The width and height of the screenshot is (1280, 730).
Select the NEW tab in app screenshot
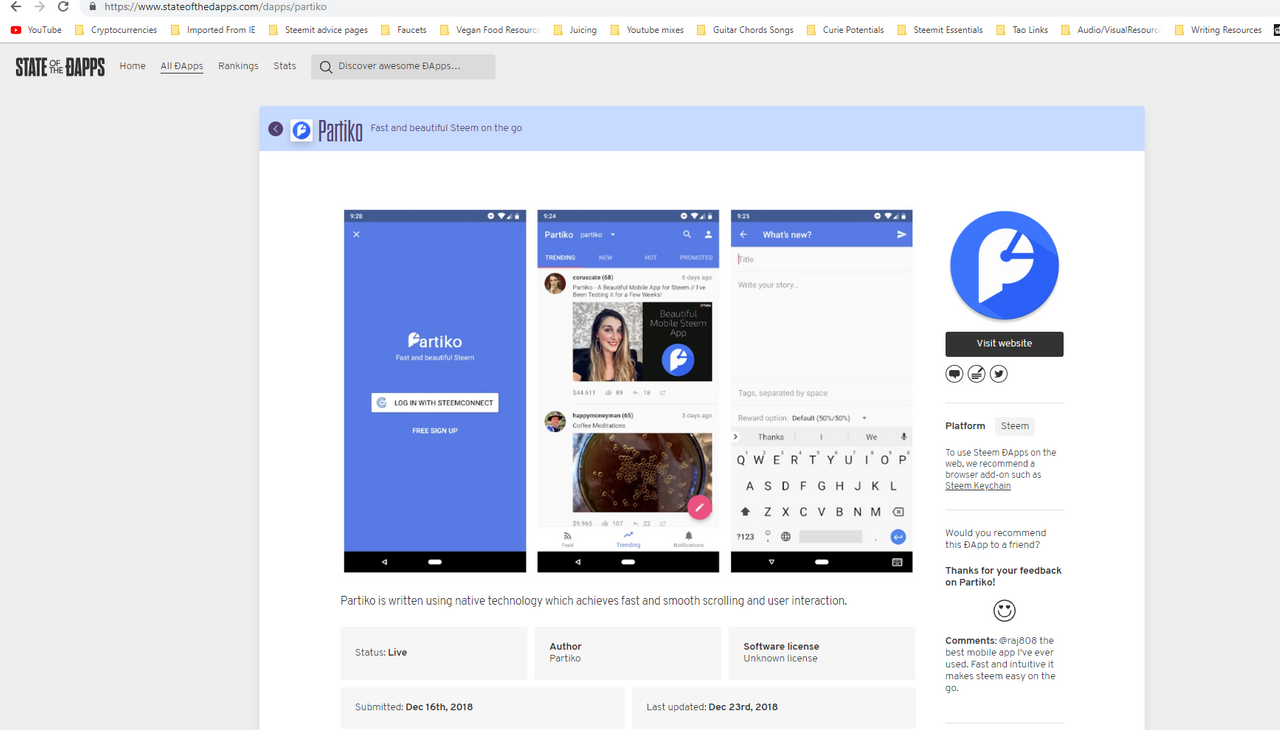606,258
